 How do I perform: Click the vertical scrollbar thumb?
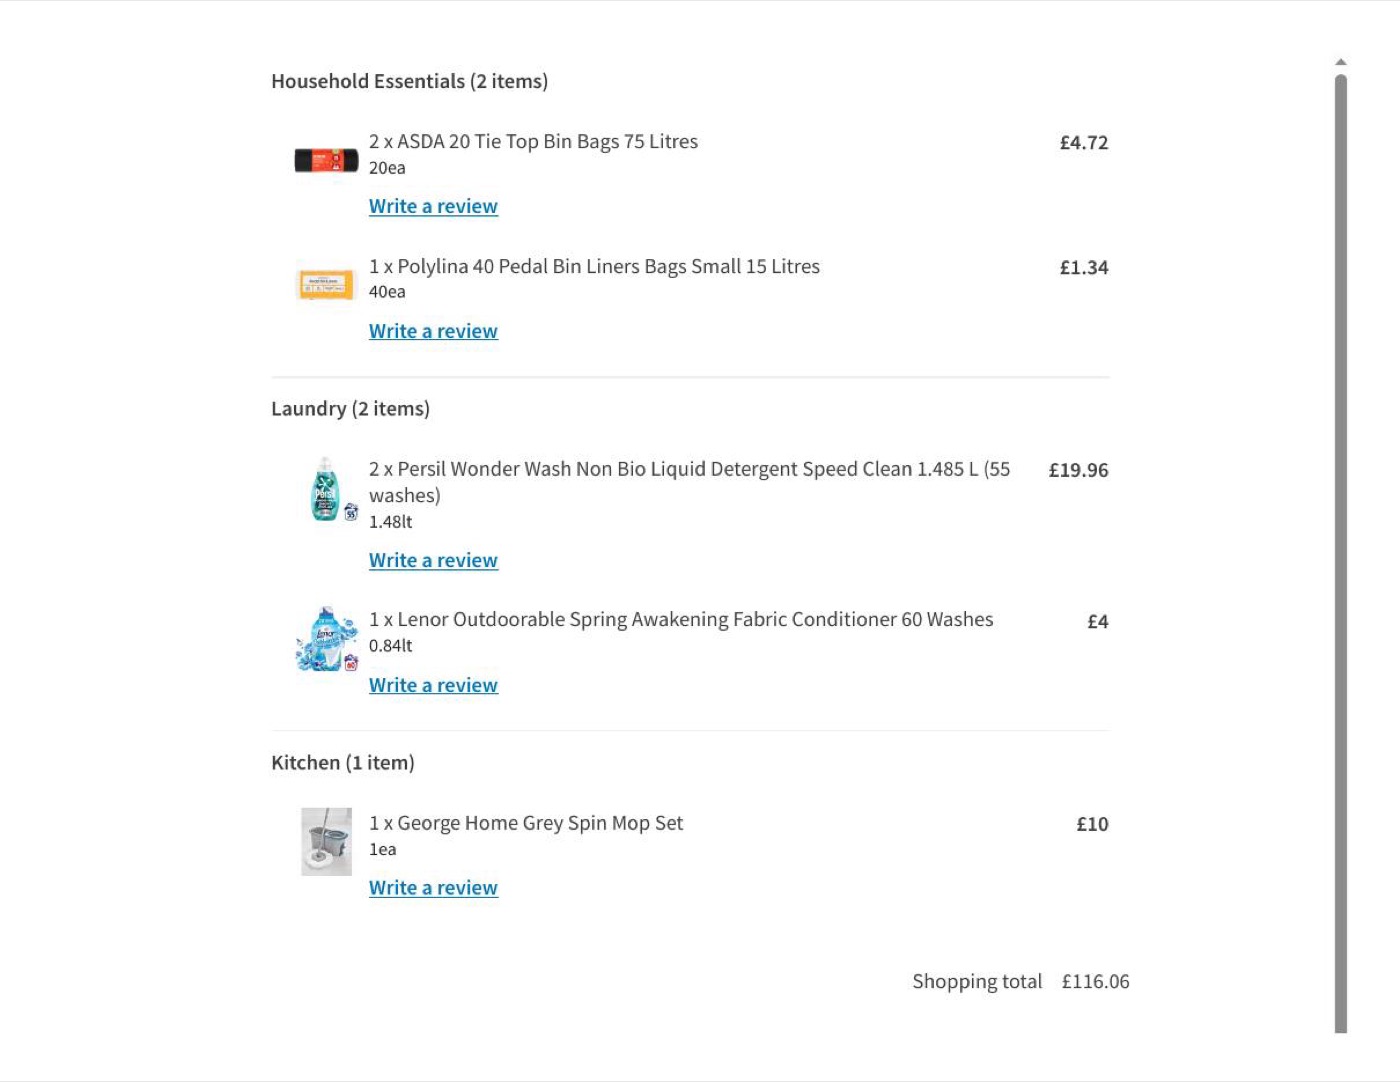tap(1341, 553)
